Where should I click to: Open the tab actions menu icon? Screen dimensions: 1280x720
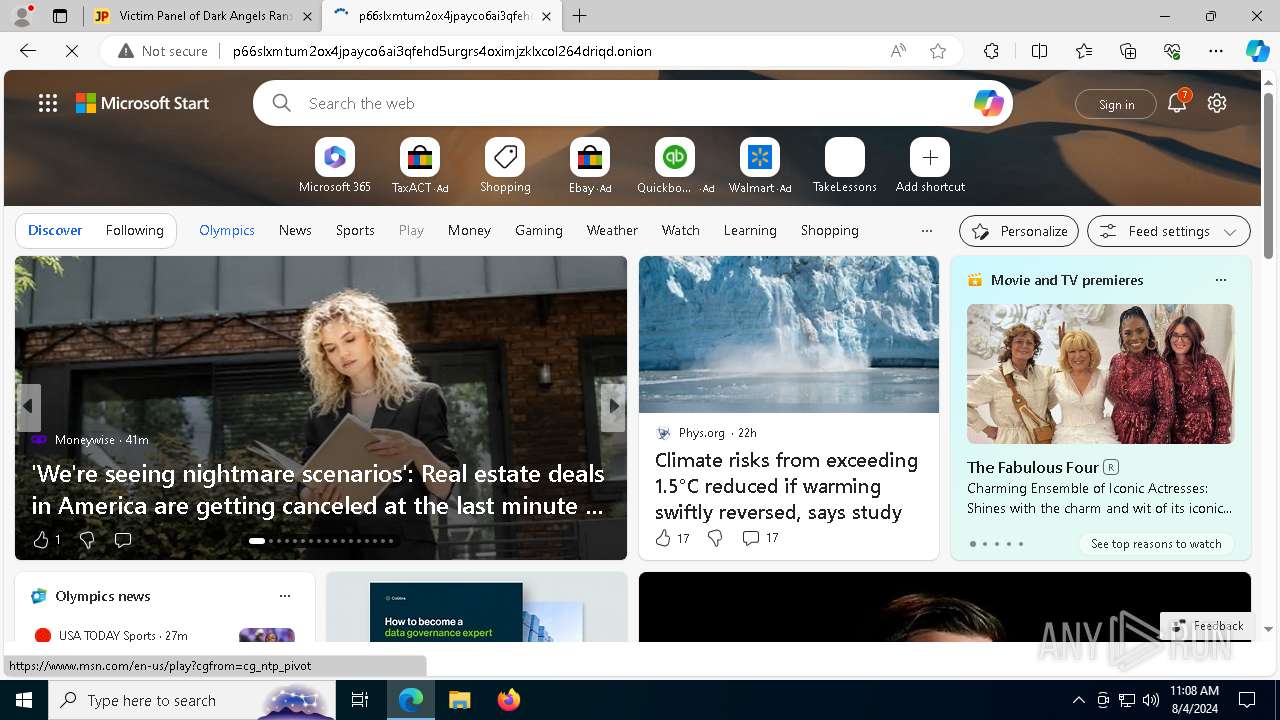point(60,16)
